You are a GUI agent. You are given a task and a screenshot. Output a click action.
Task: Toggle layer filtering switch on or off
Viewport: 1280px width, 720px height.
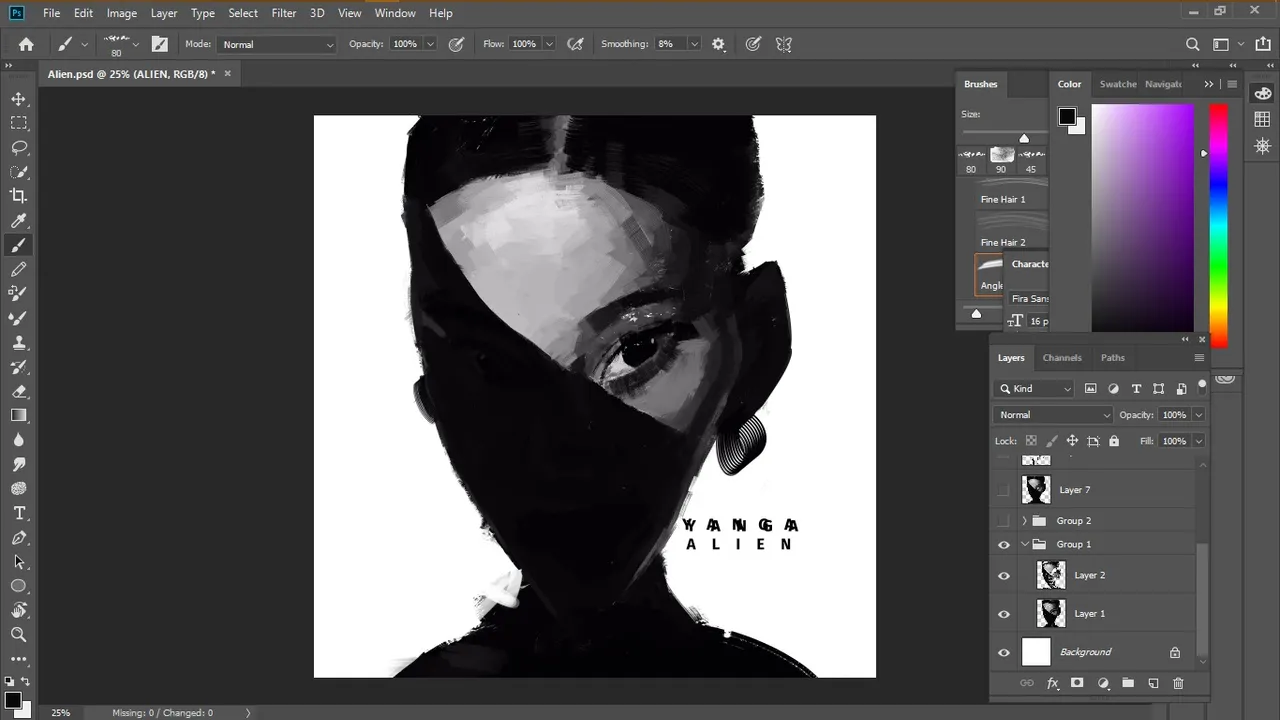point(1202,387)
